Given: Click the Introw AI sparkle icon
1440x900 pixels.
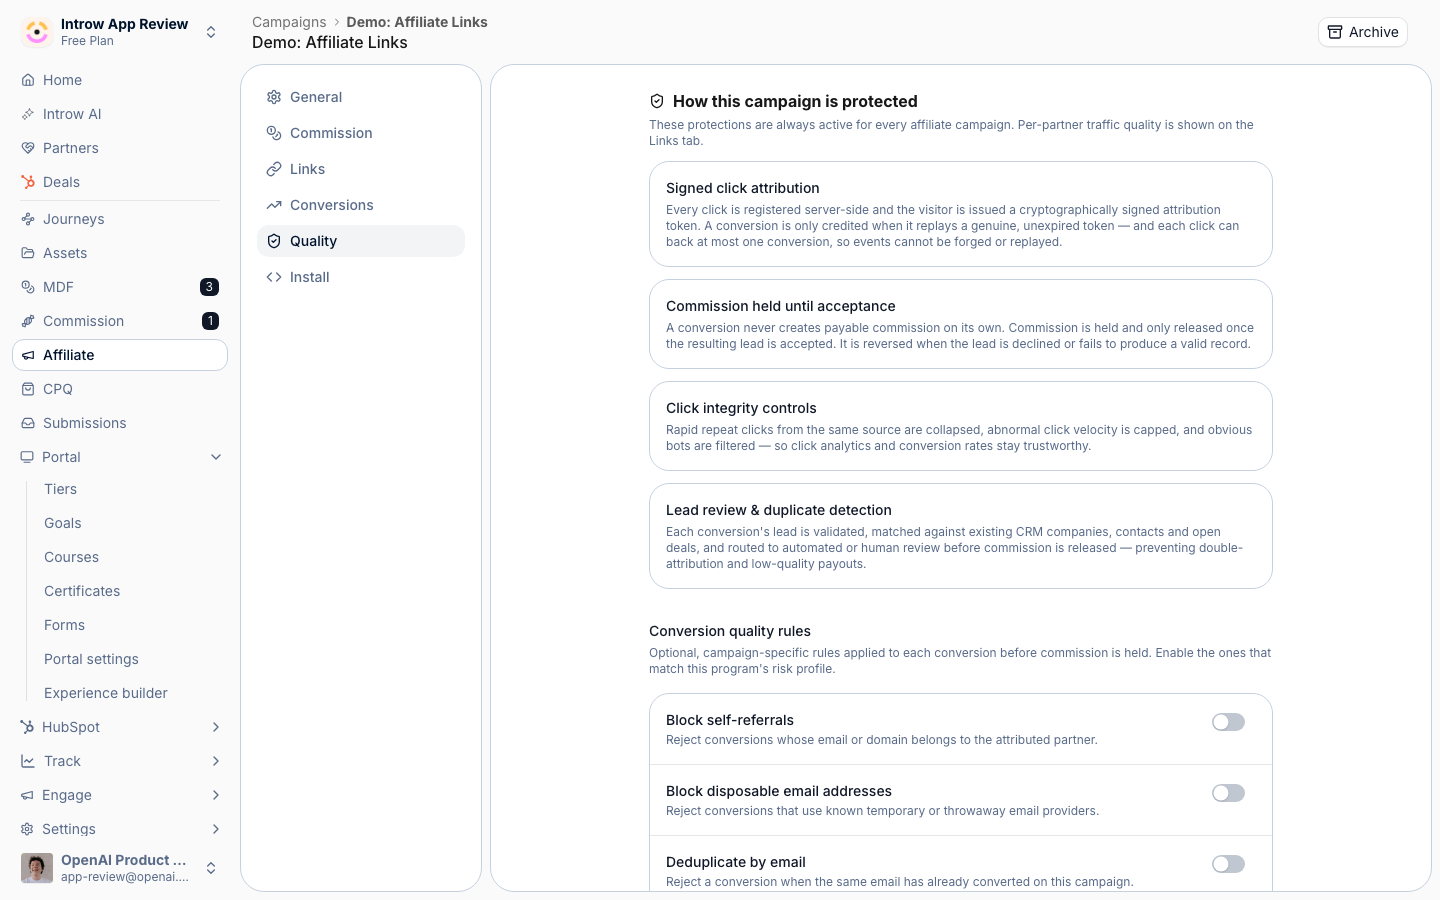Looking at the screenshot, I should point(28,114).
